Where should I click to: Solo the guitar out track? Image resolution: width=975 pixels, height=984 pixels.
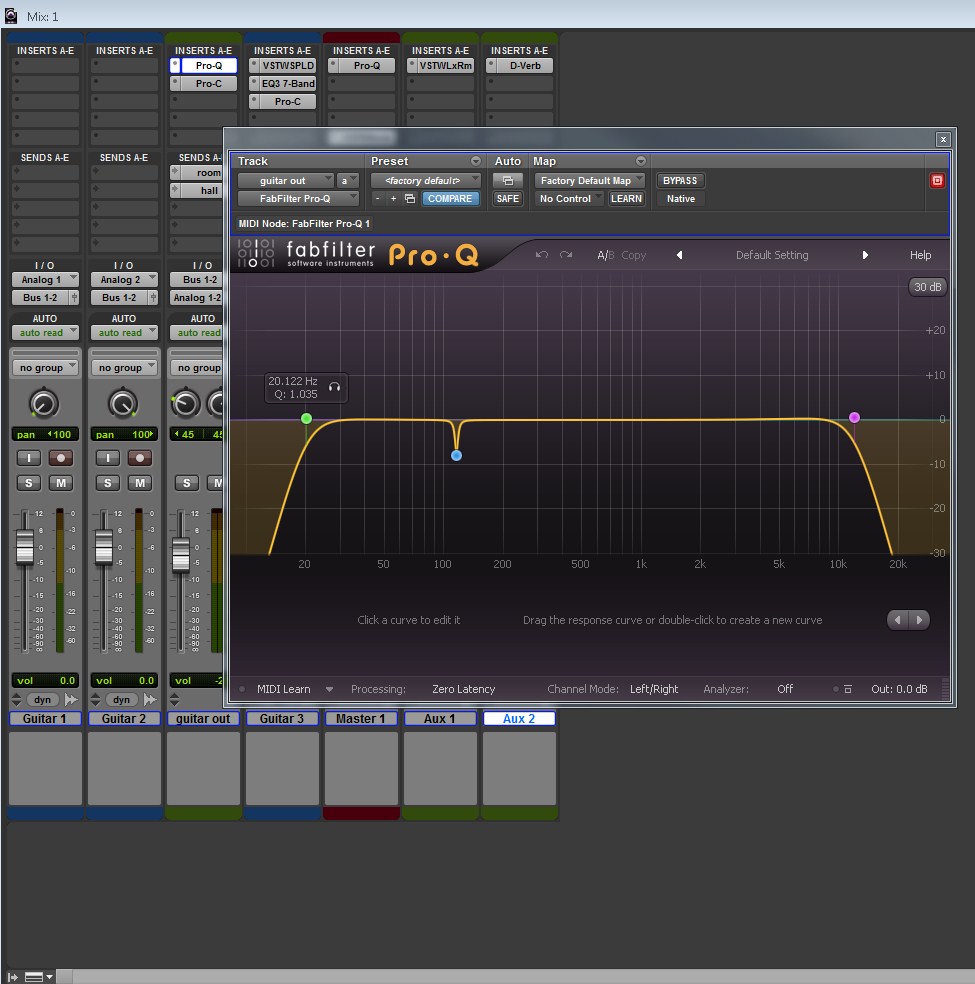pos(186,483)
